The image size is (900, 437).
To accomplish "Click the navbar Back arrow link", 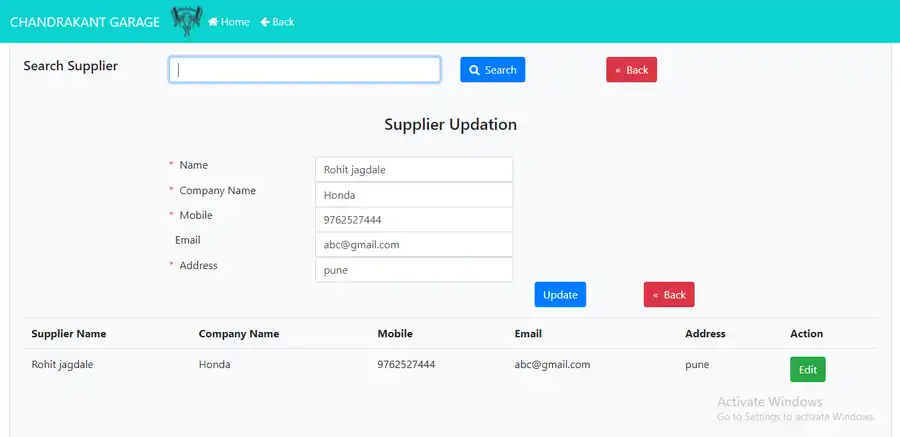I will point(277,22).
